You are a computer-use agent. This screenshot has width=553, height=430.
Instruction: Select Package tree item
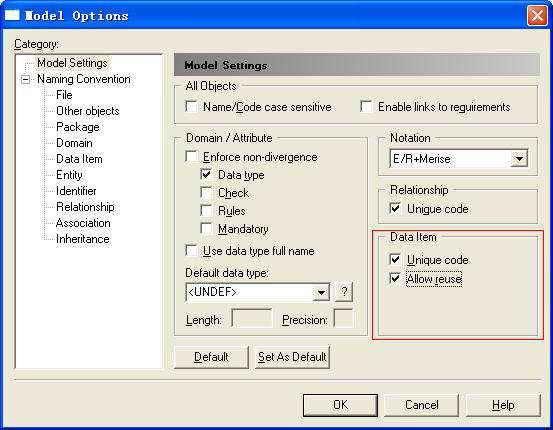pyautogui.click(x=78, y=127)
